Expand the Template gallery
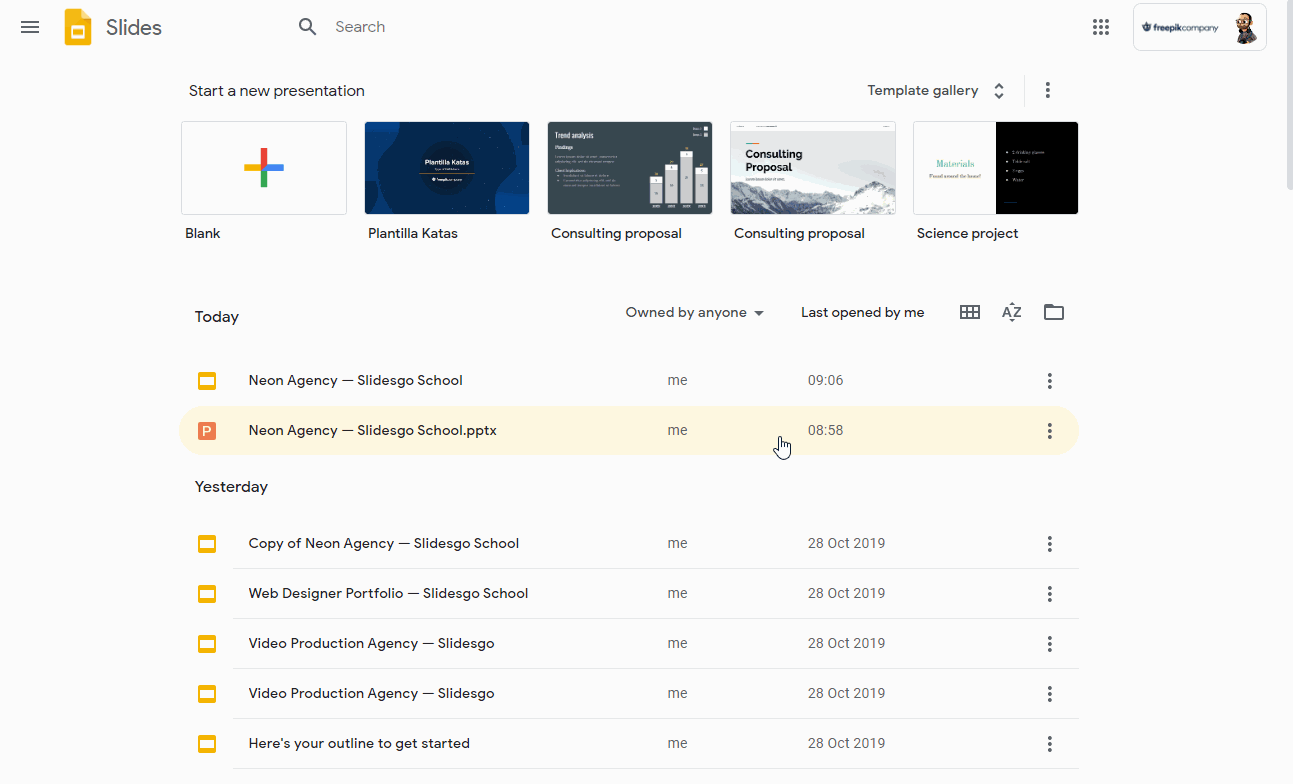The height and width of the screenshot is (784, 1293). click(x=935, y=91)
